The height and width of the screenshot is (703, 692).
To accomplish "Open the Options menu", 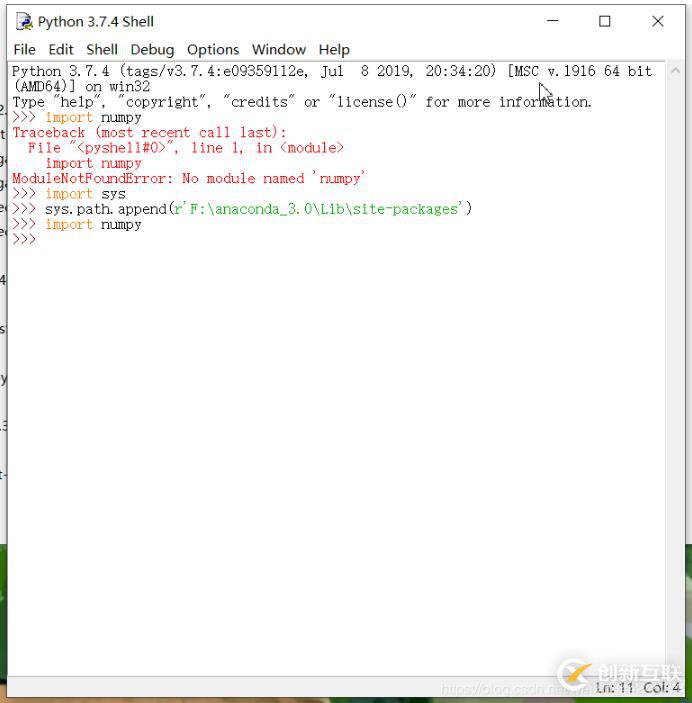I will point(213,49).
